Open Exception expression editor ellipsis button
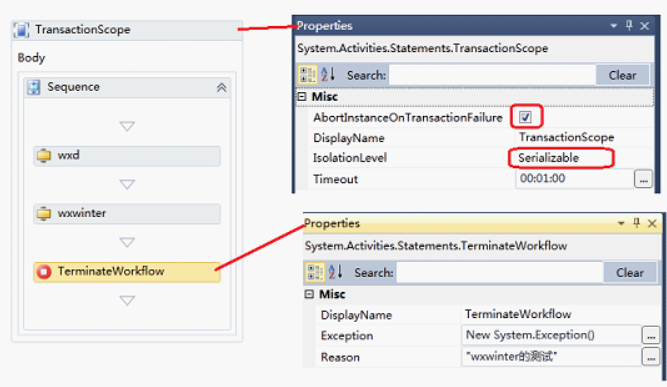 coord(651,335)
